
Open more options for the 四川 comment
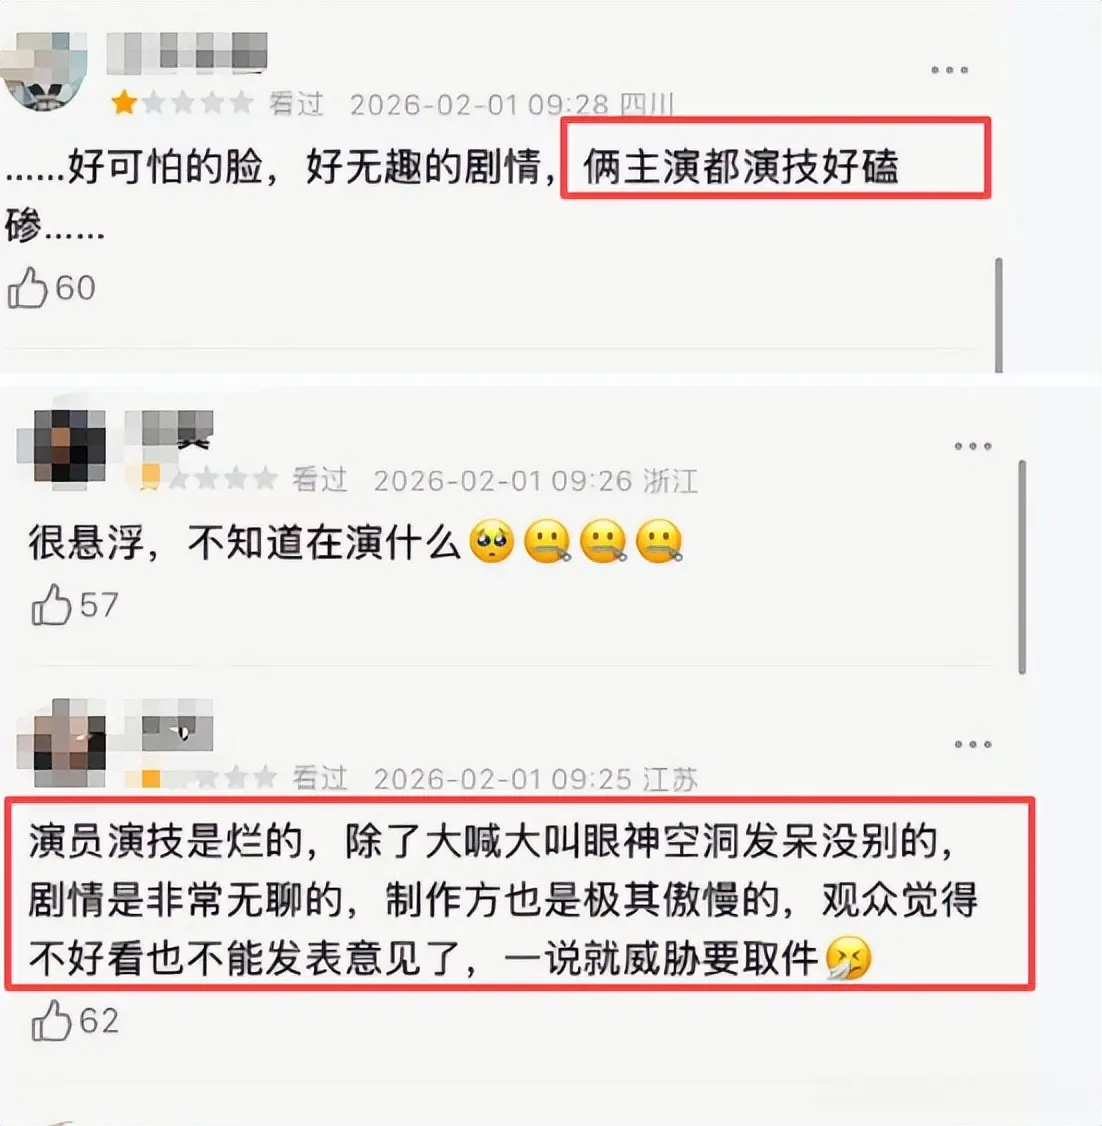(x=949, y=70)
